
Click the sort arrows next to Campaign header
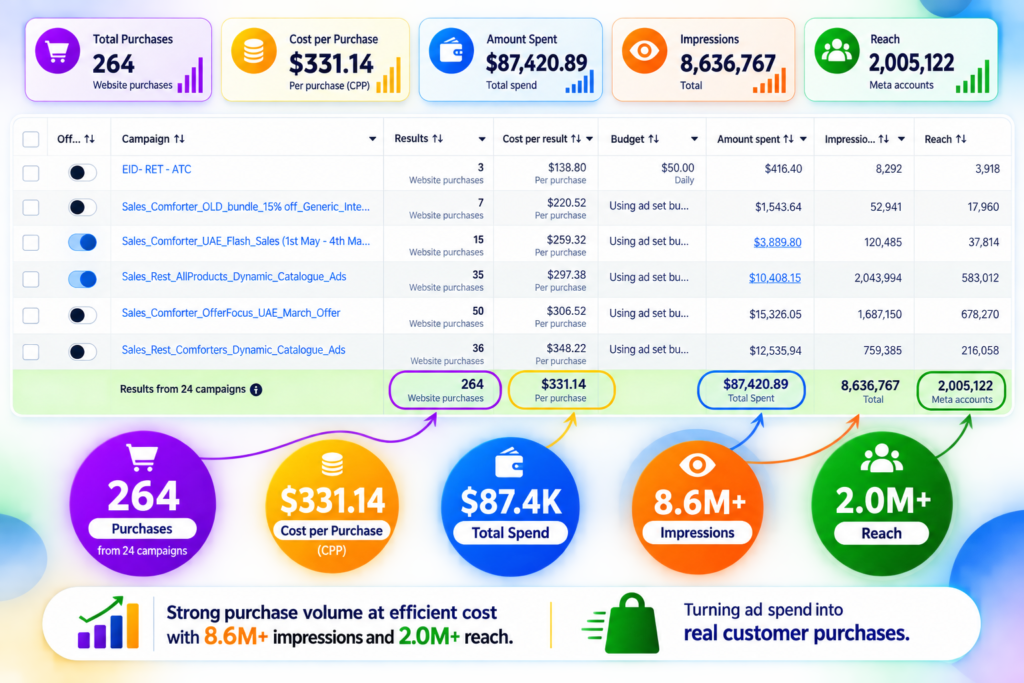tap(180, 139)
